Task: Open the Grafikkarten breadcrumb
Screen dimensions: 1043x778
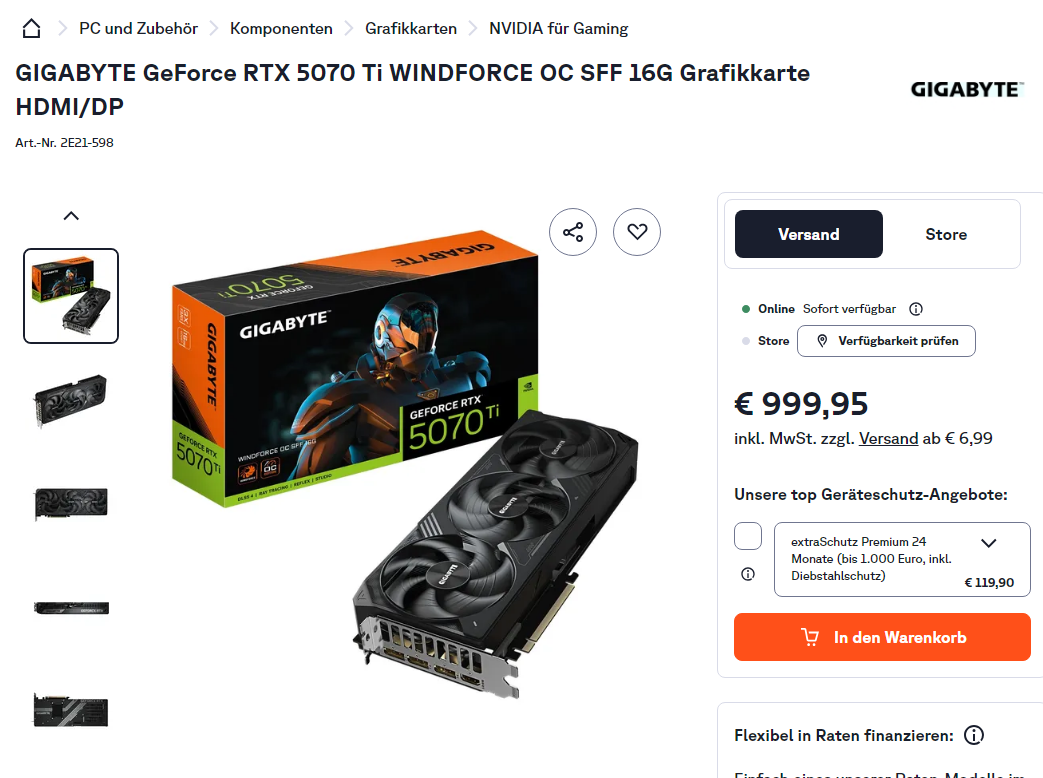Action: 411,29
